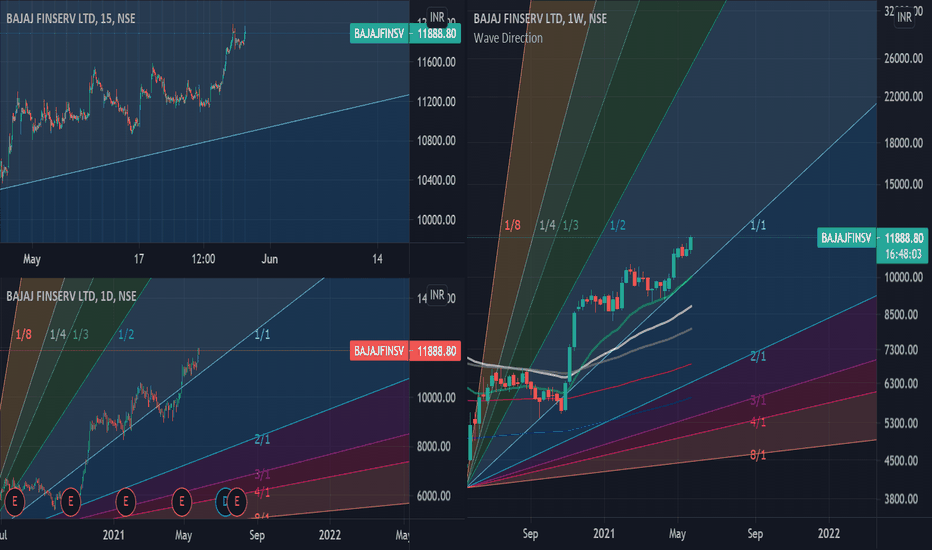Screen dimensions: 932x550
Task: Select the 'BAJAJ FINSERV LTD, 15, NSE' chart title
Action: click(x=71, y=18)
